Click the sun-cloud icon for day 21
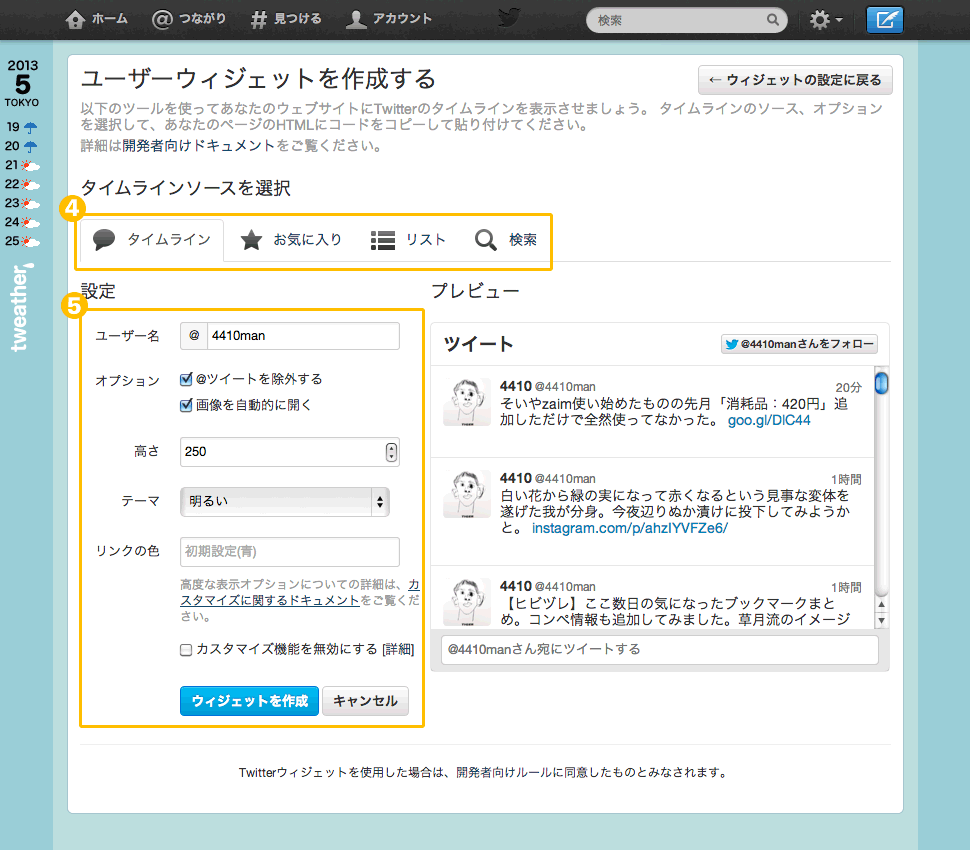Image resolution: width=970 pixels, height=850 pixels. pos(30,166)
